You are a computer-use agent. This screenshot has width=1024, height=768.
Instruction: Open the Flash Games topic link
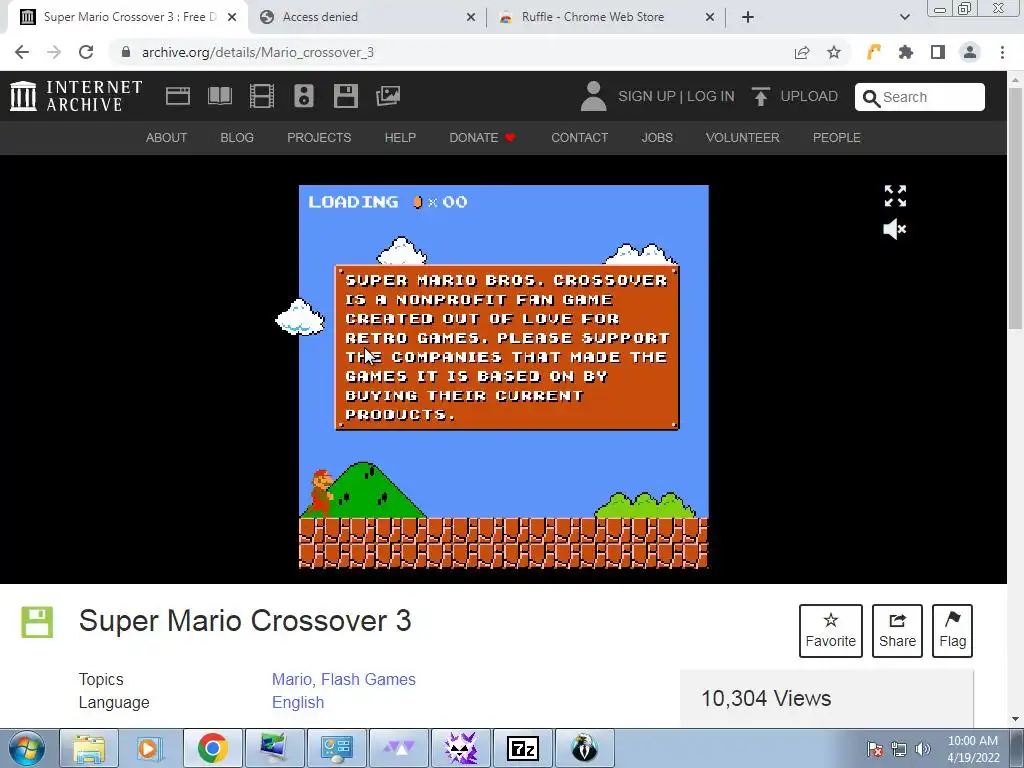[x=368, y=679]
